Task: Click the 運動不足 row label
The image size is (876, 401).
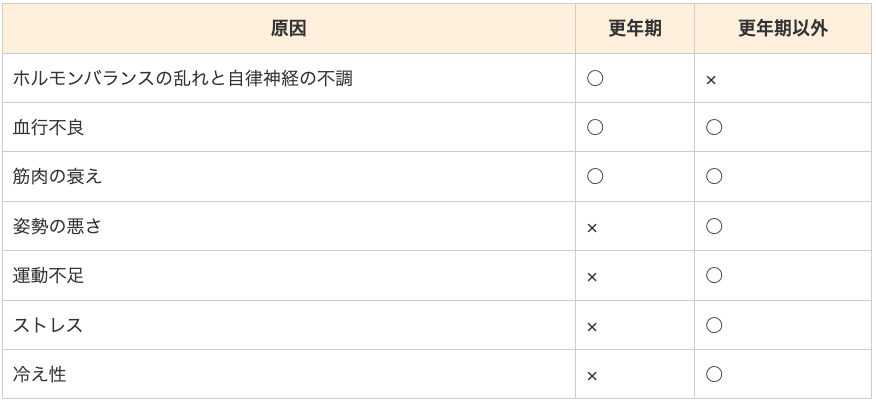Action: pyautogui.click(x=49, y=276)
